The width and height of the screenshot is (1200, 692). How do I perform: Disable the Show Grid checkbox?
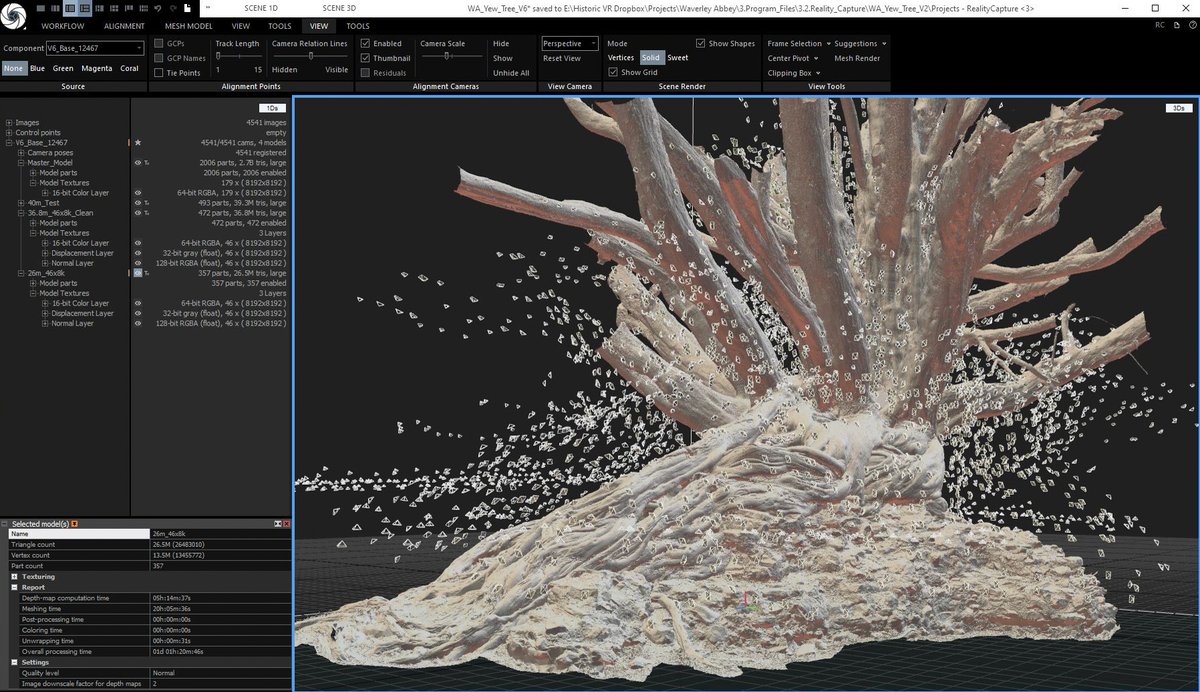[x=613, y=73]
